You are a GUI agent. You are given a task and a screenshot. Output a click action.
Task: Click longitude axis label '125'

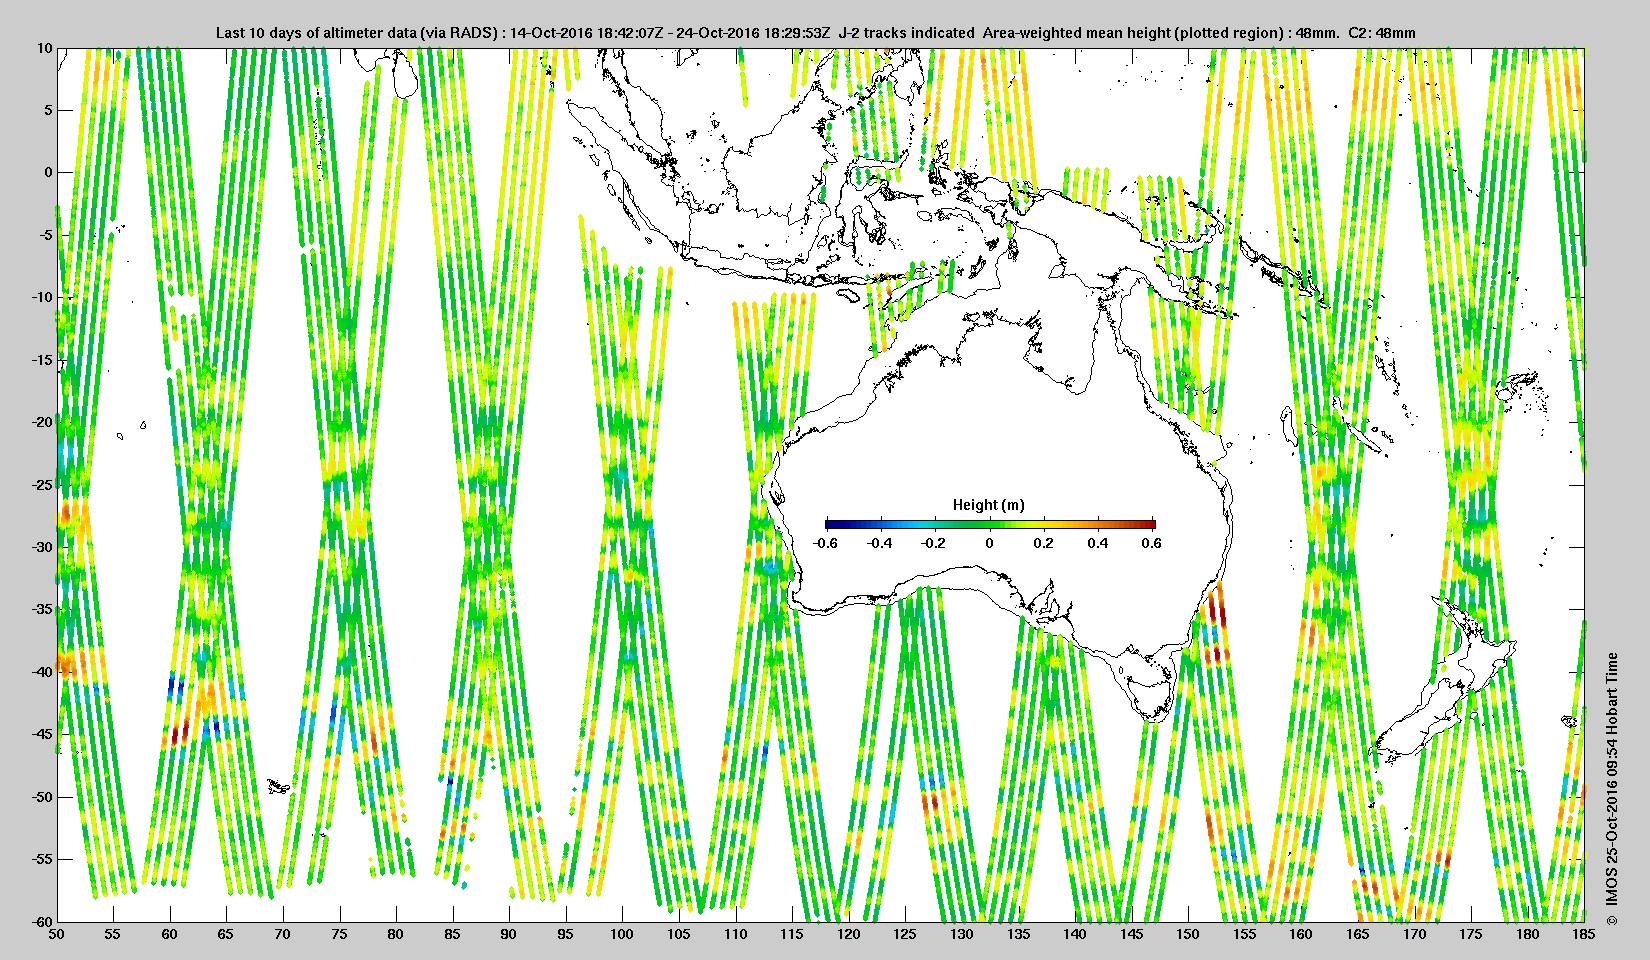tap(905, 934)
